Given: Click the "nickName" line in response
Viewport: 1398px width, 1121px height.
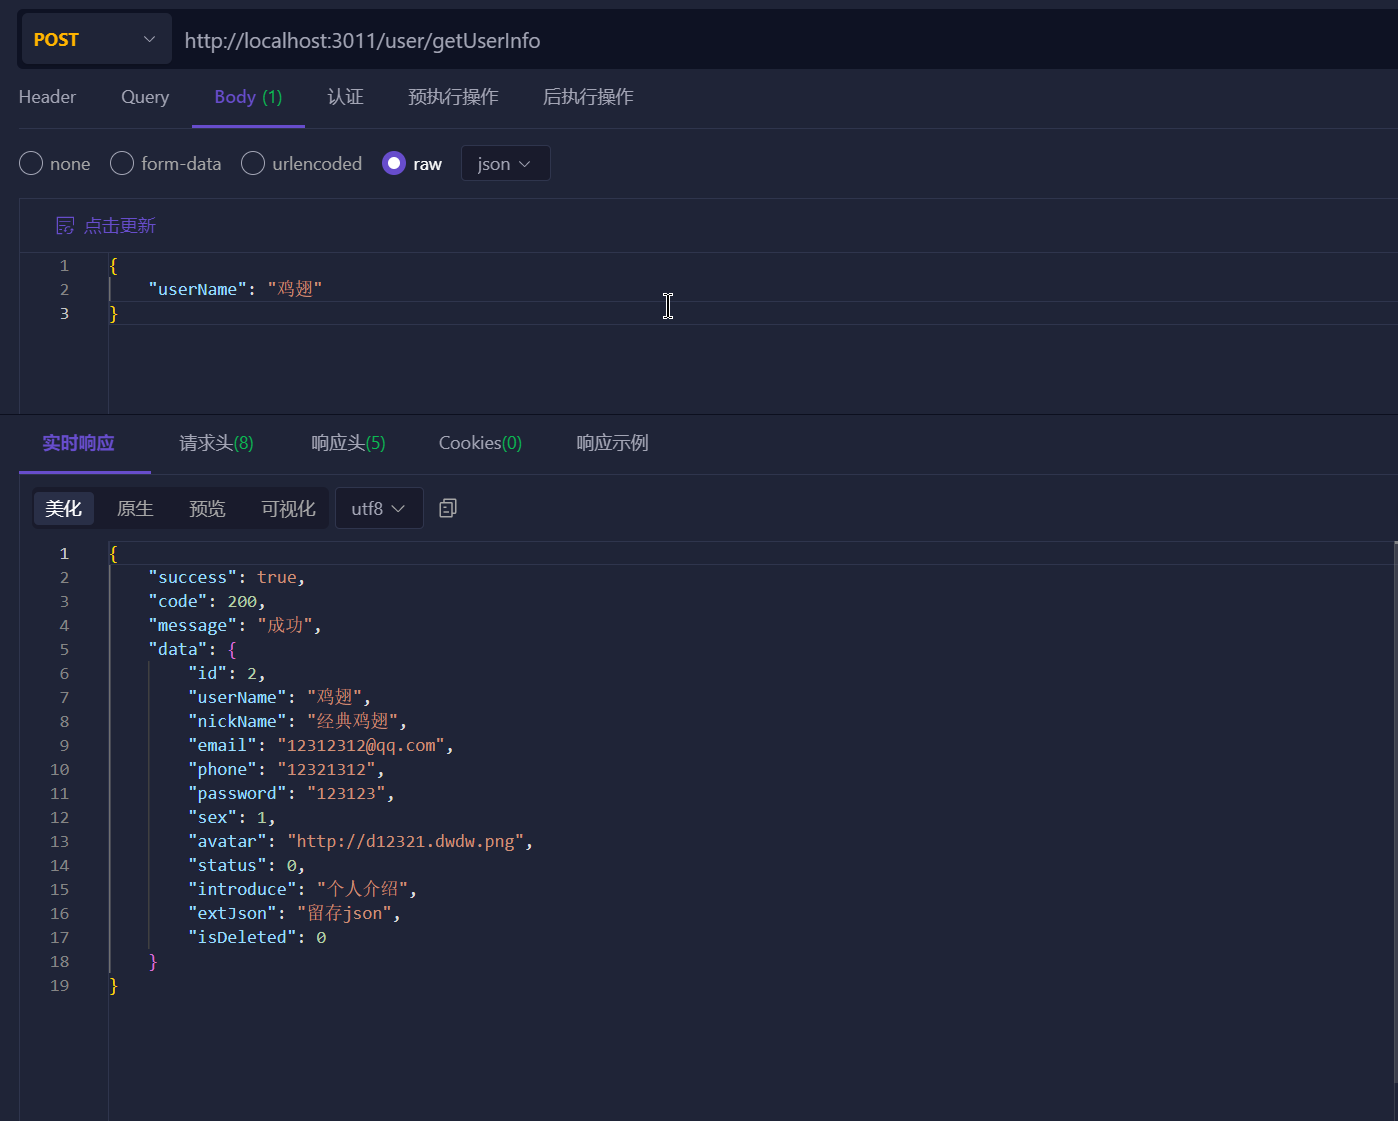Looking at the screenshot, I should 298,721.
